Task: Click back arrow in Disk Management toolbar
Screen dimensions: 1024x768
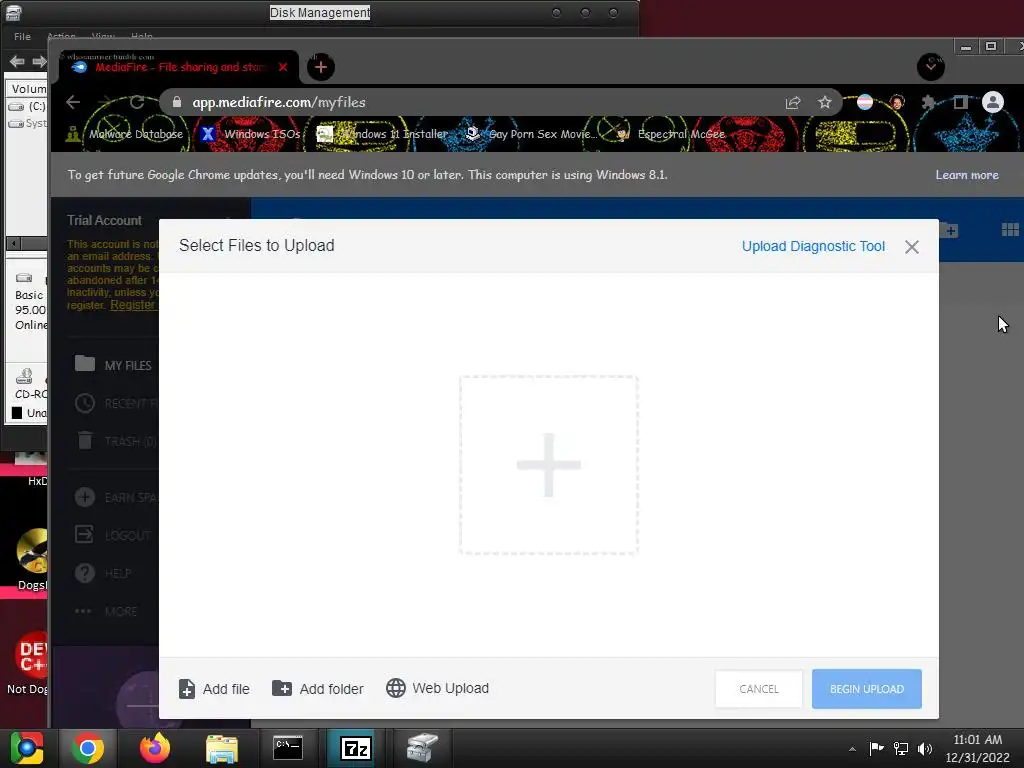Action: click(17, 61)
